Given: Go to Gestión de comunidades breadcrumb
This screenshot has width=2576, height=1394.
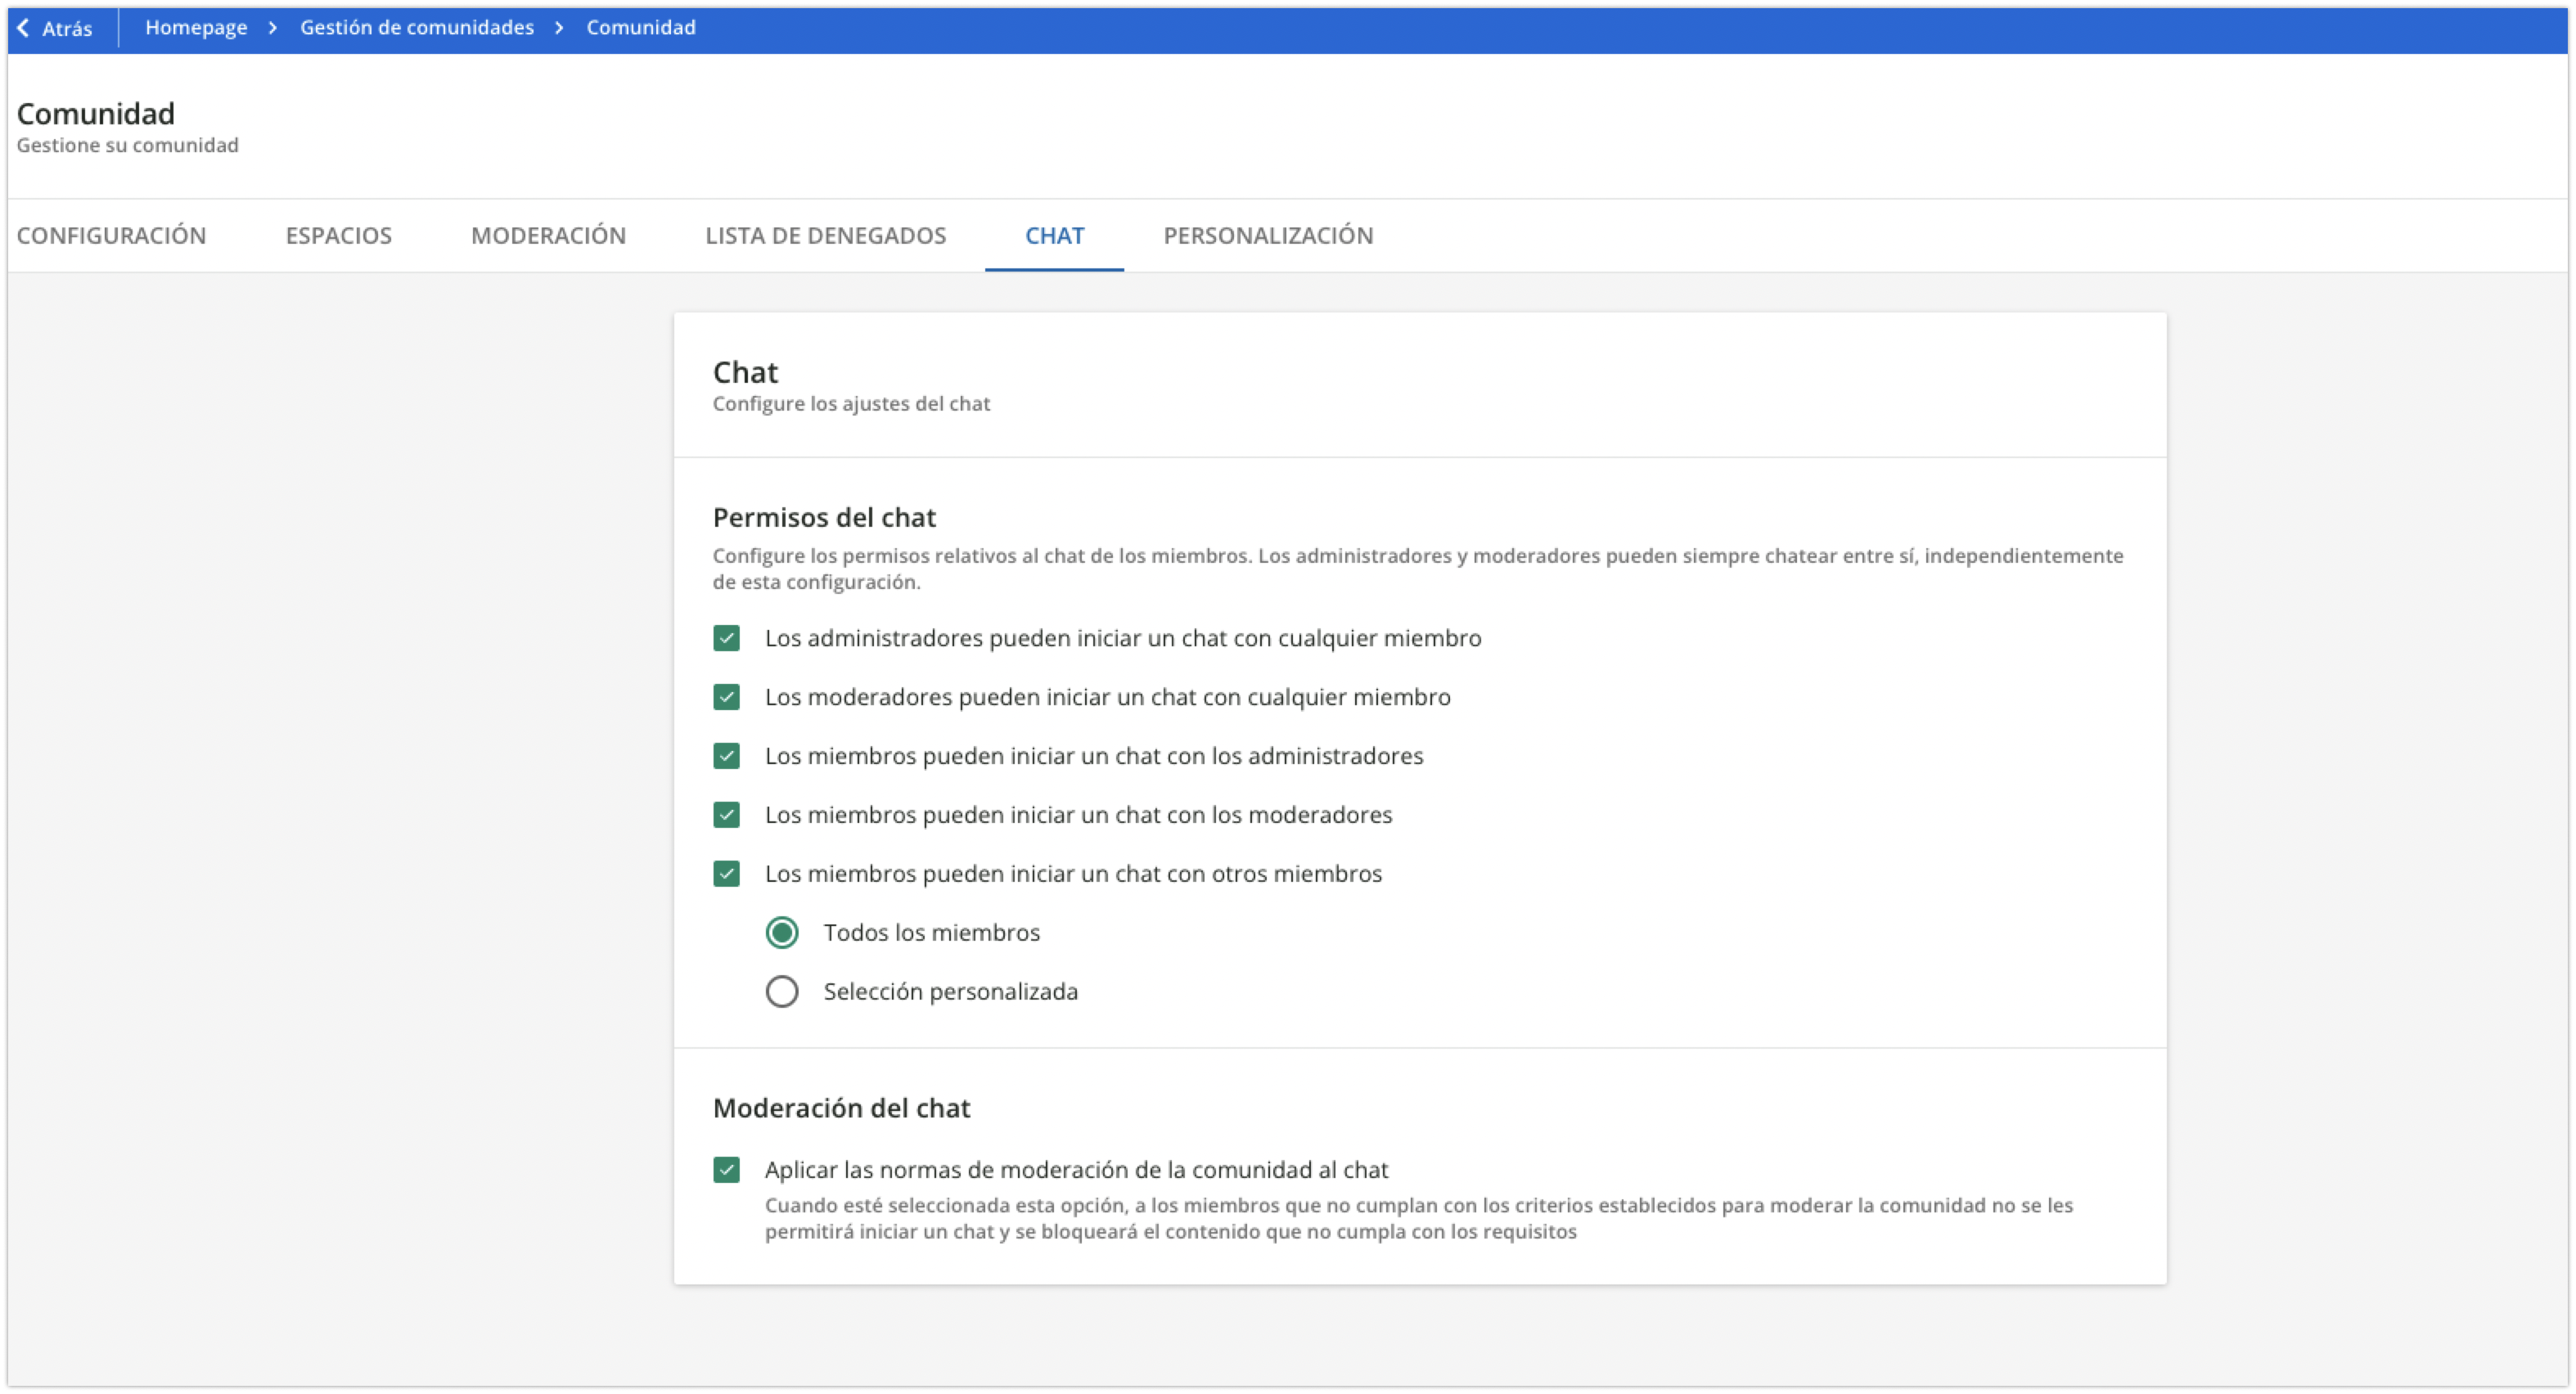Looking at the screenshot, I should (x=417, y=28).
